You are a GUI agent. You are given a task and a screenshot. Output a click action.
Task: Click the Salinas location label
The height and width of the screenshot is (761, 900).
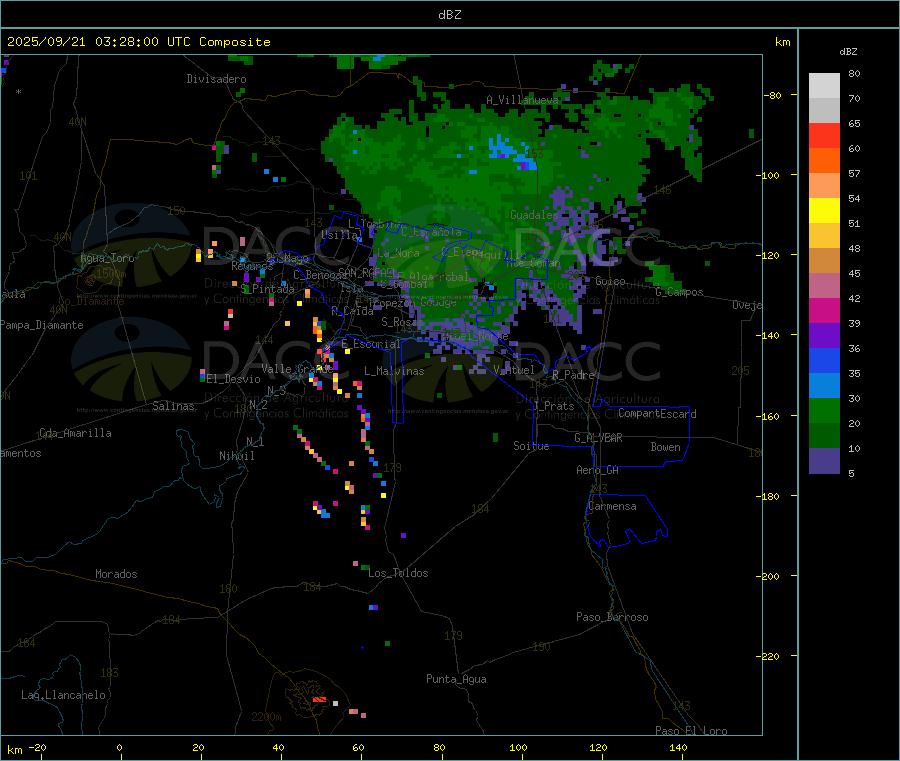[173, 406]
